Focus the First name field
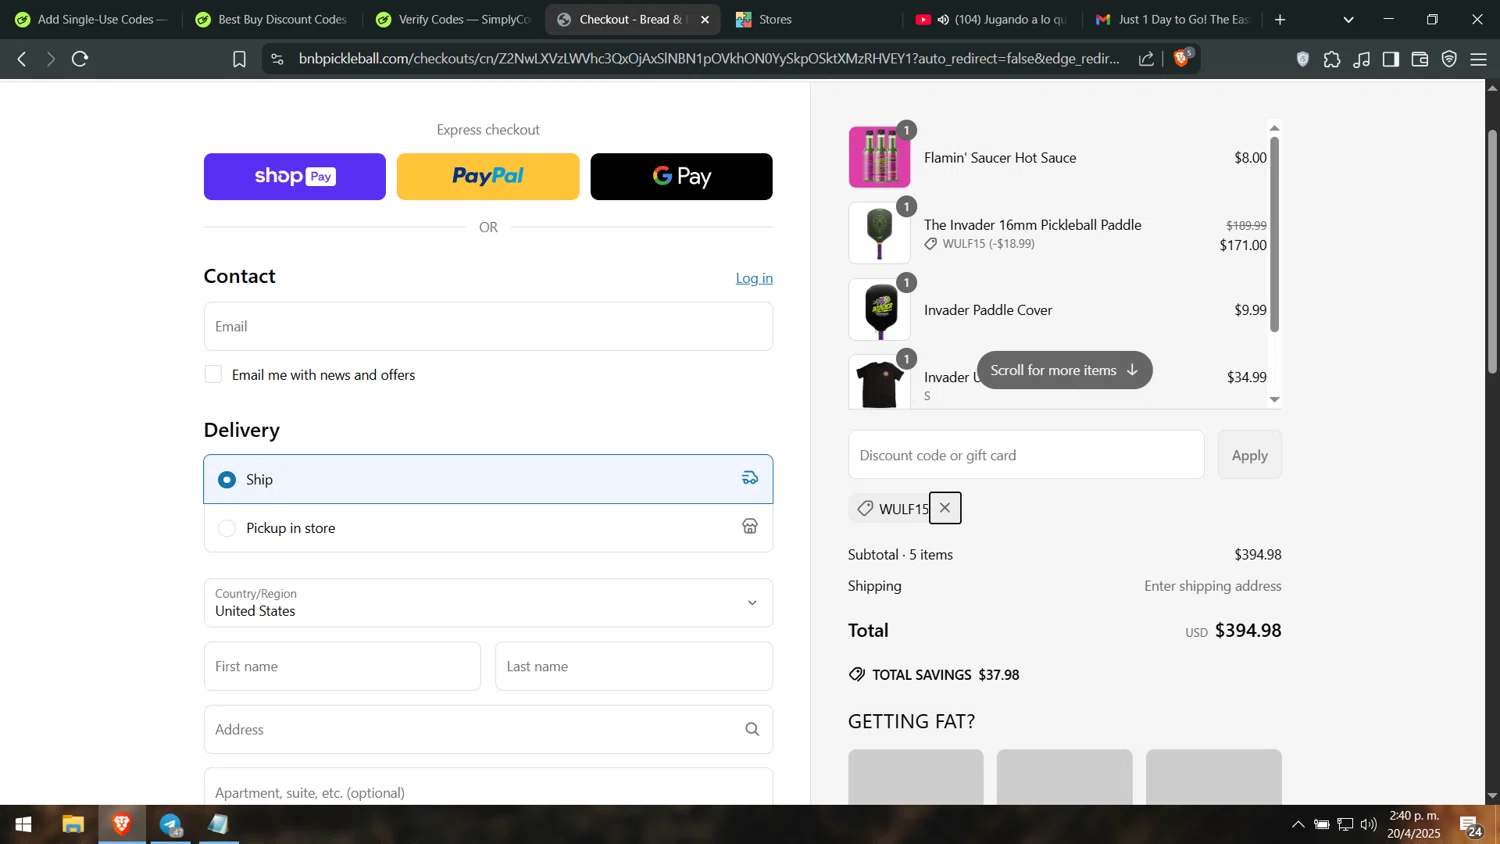This screenshot has height=844, width=1500. pyautogui.click(x=342, y=666)
